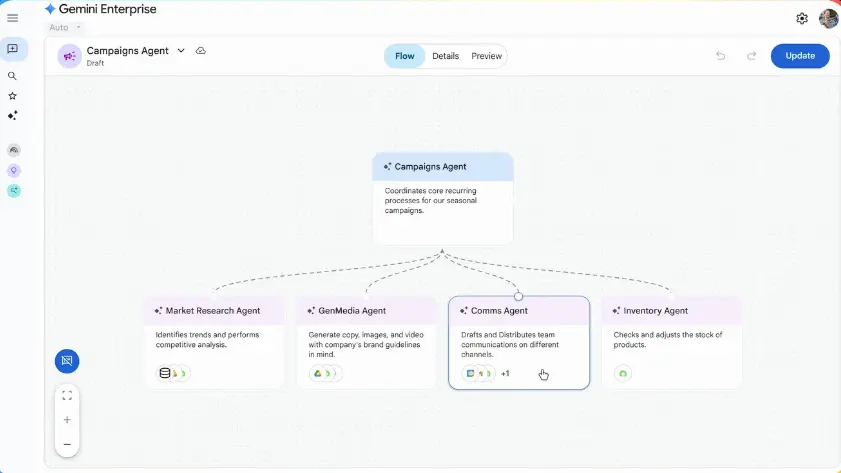Image resolution: width=841 pixels, height=473 pixels.
Task: Fit the flow to screen
Action: click(67, 396)
